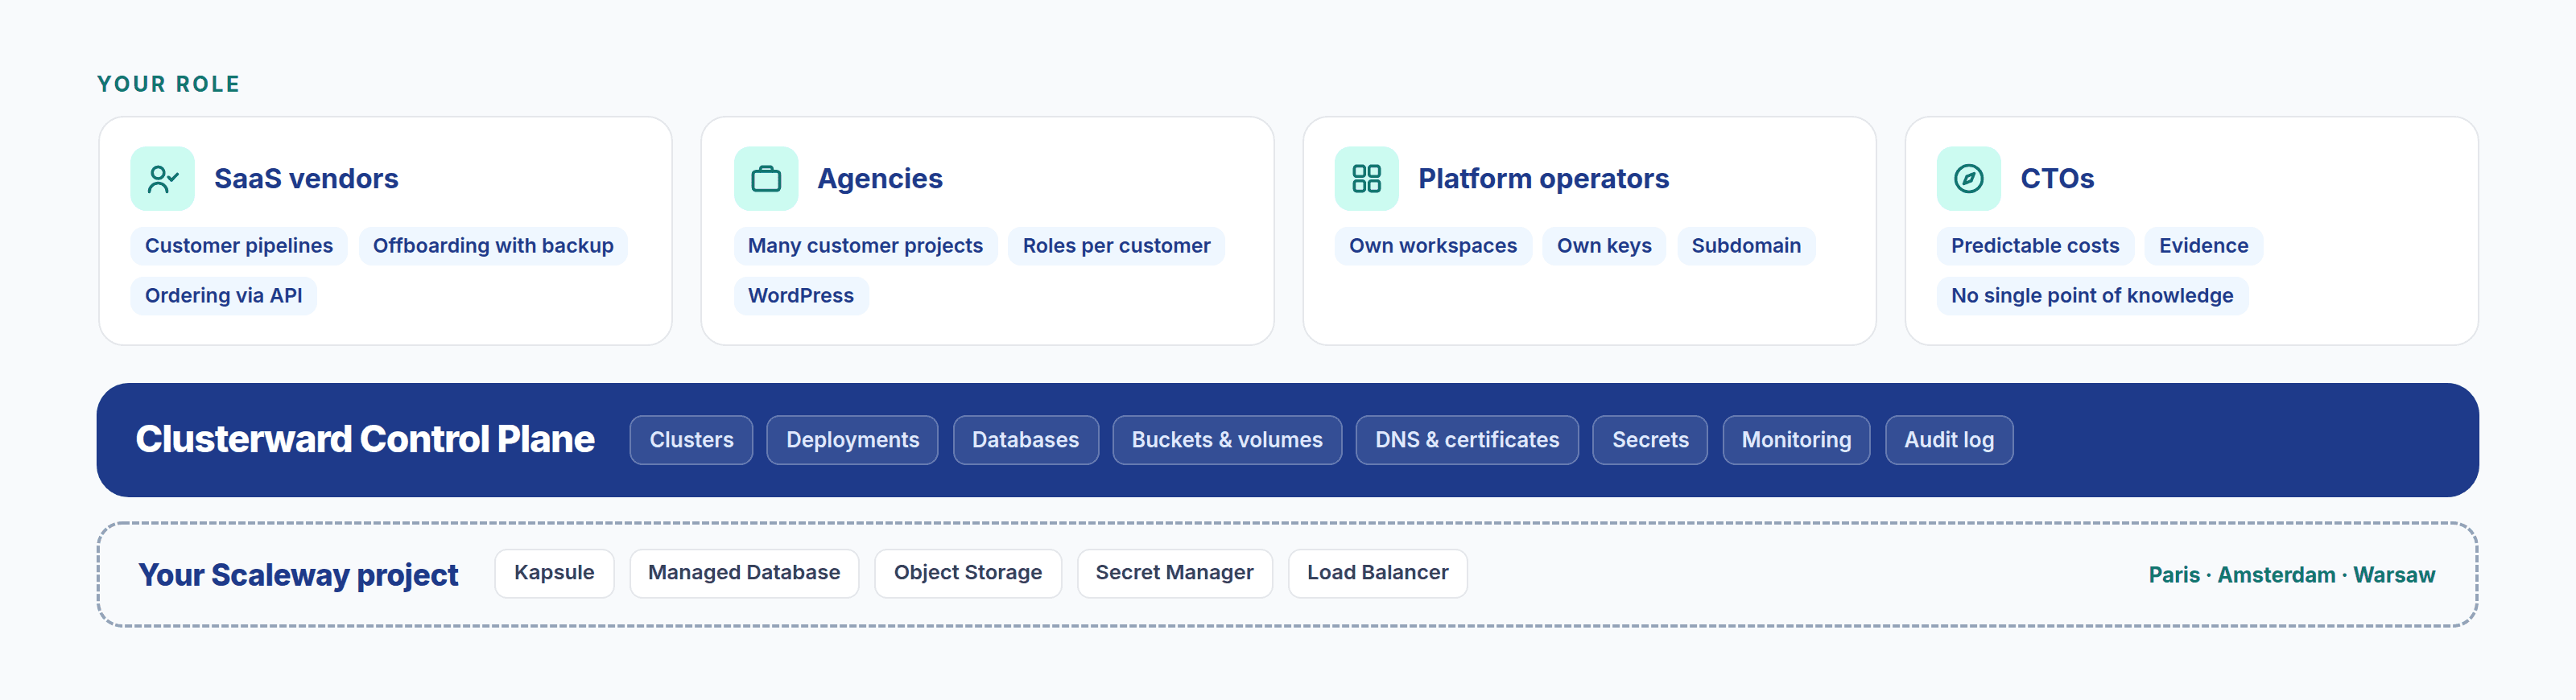Select the Ordering via API tag
This screenshot has width=2576, height=700.
tap(224, 296)
